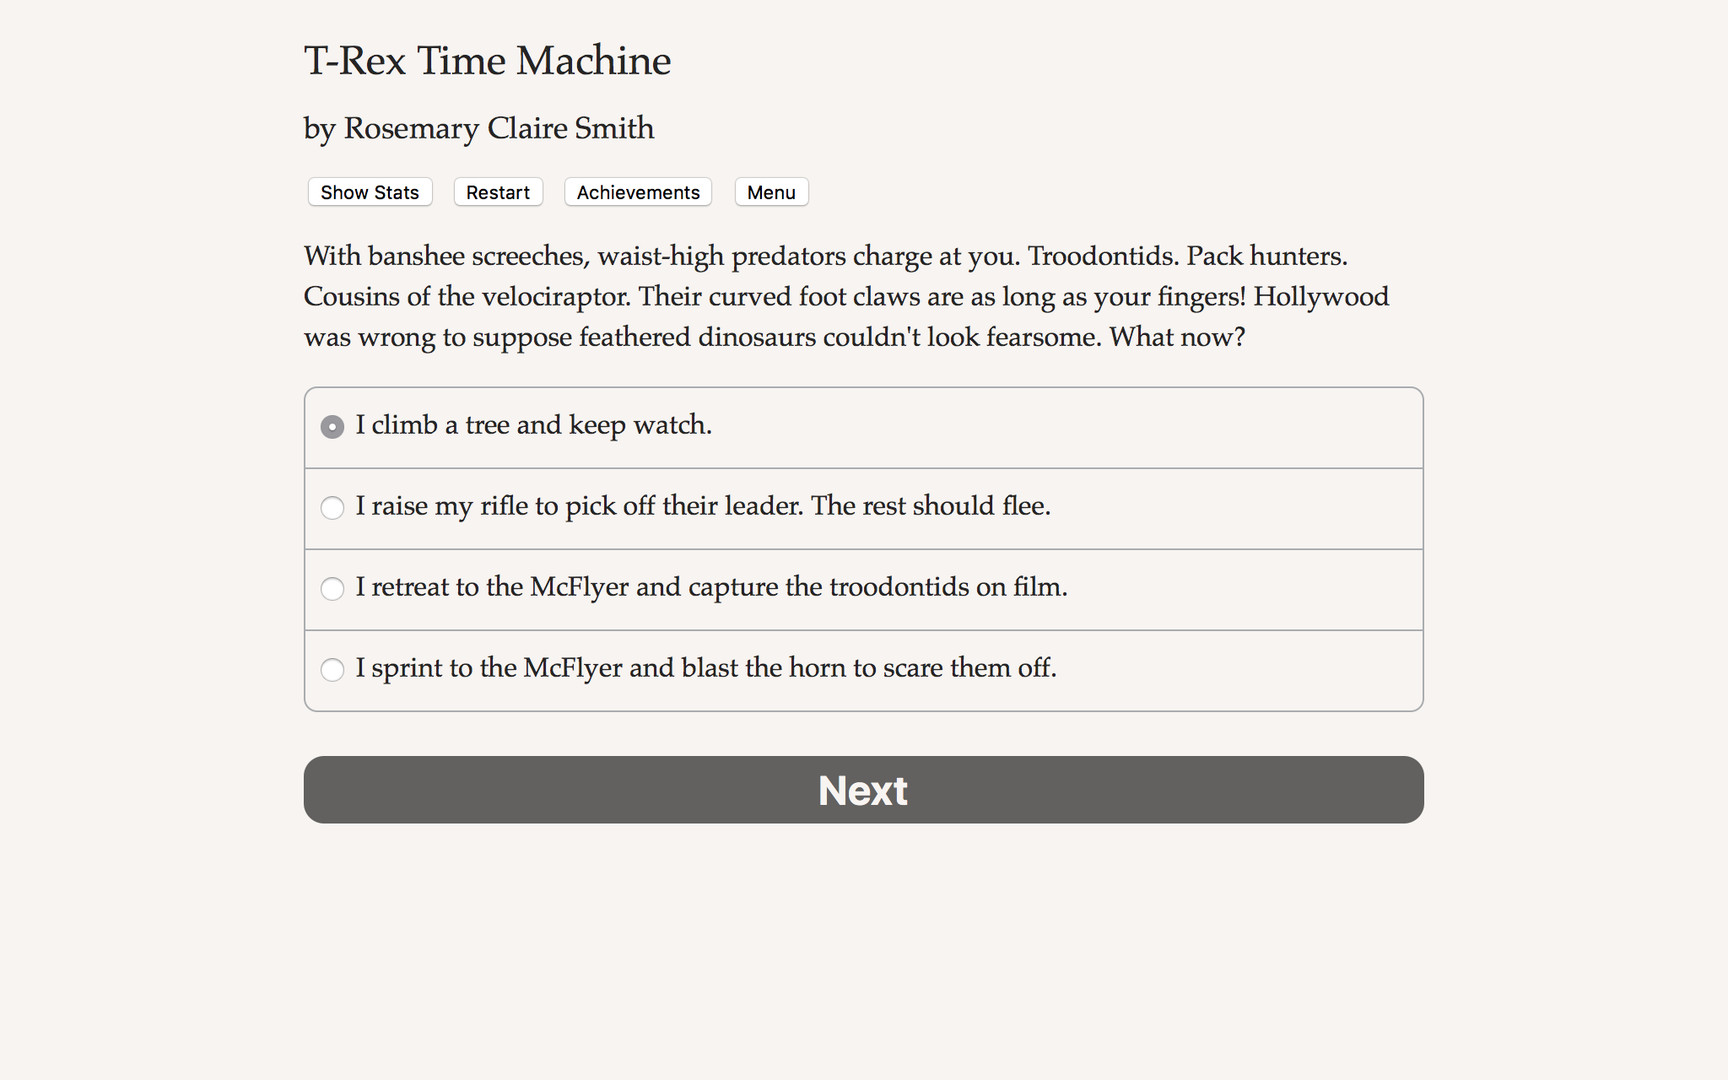Choose 'I raise my rifle to pick off their leader'
Viewport: 1728px width, 1080px height.
702,507
